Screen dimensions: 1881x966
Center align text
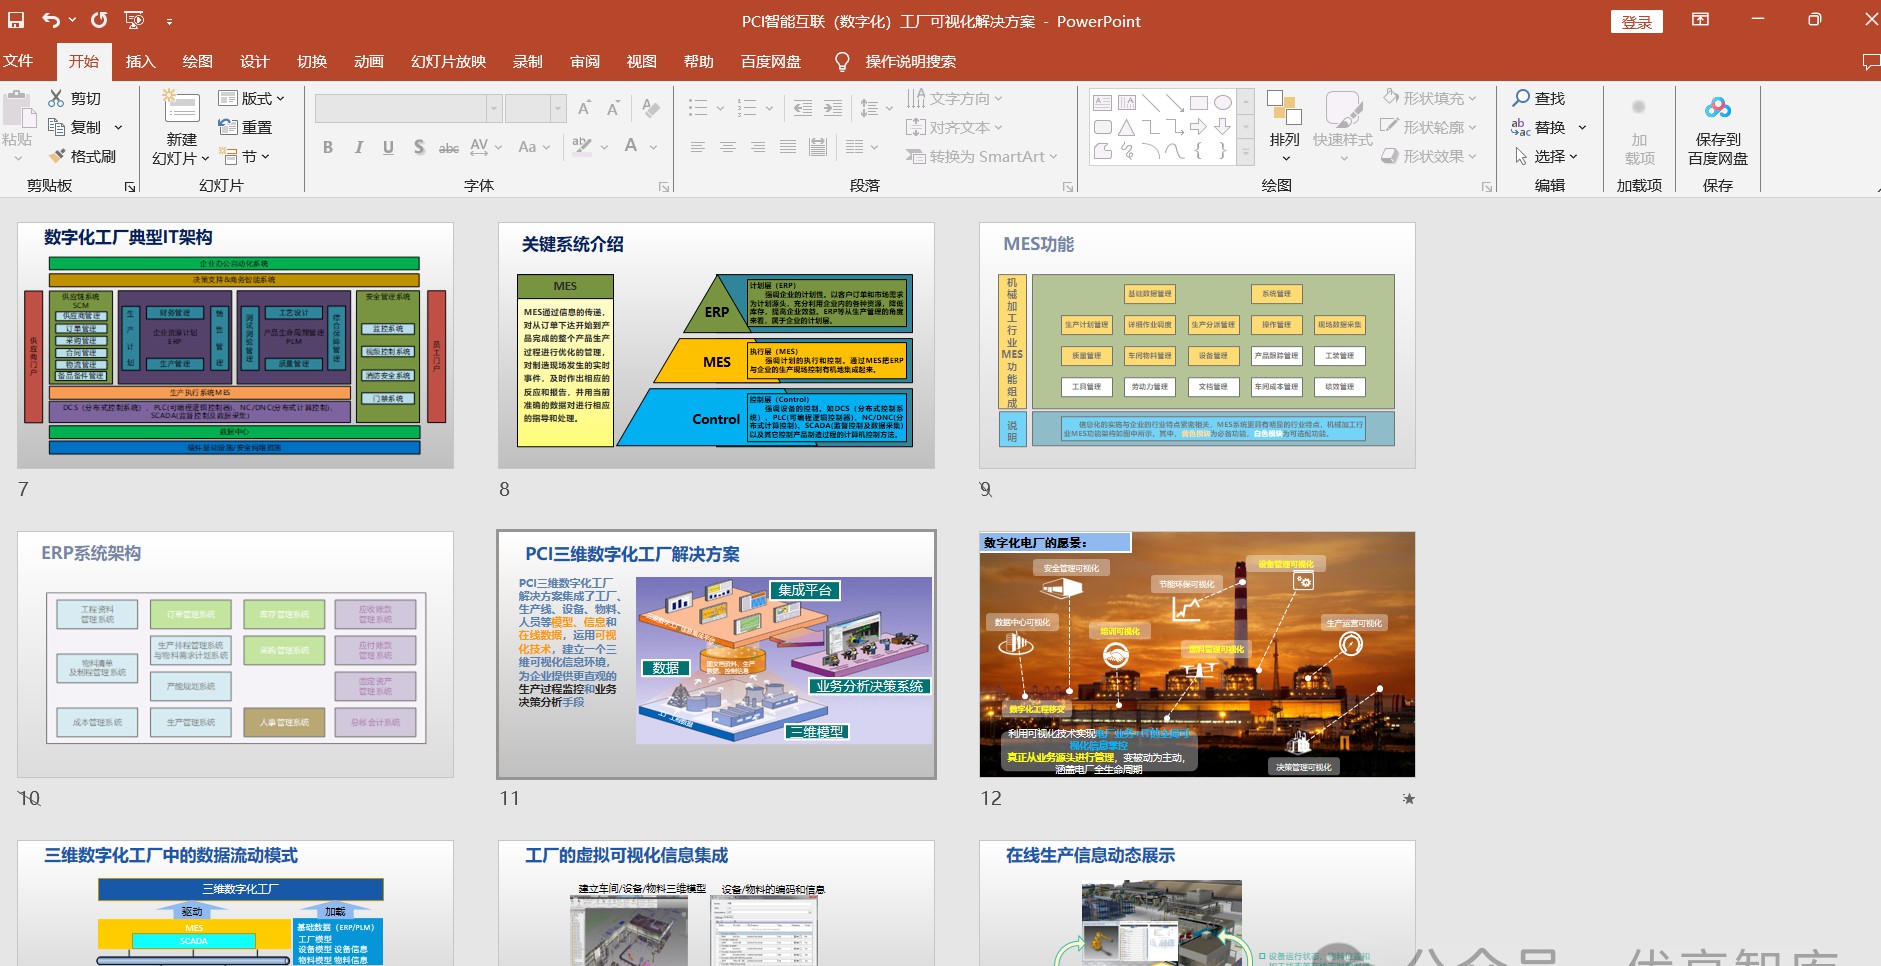click(728, 147)
